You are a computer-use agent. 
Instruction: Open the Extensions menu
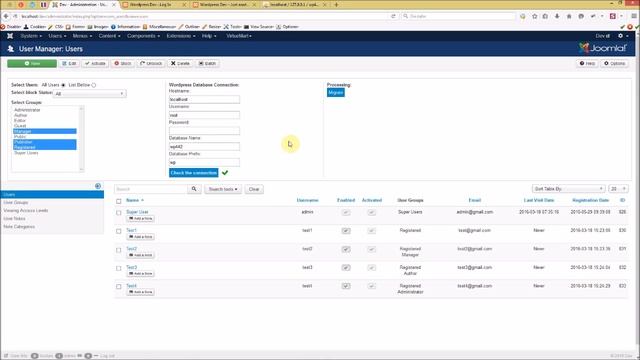[x=181, y=36]
